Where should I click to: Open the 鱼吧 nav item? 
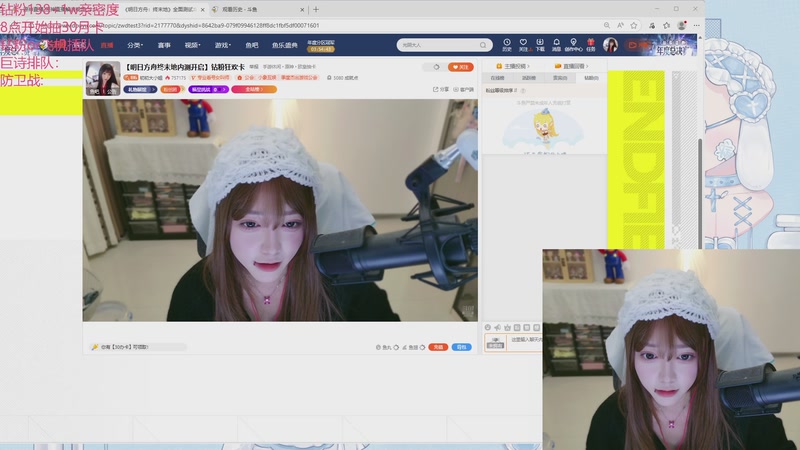252,45
